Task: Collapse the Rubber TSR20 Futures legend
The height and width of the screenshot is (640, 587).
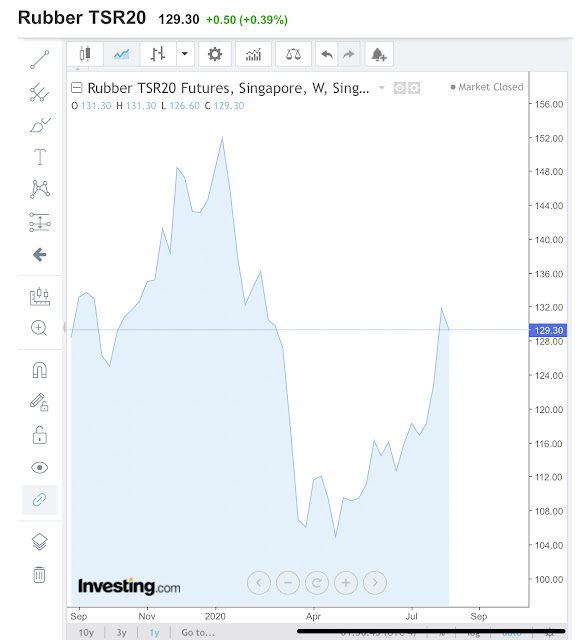Action: click(x=77, y=88)
